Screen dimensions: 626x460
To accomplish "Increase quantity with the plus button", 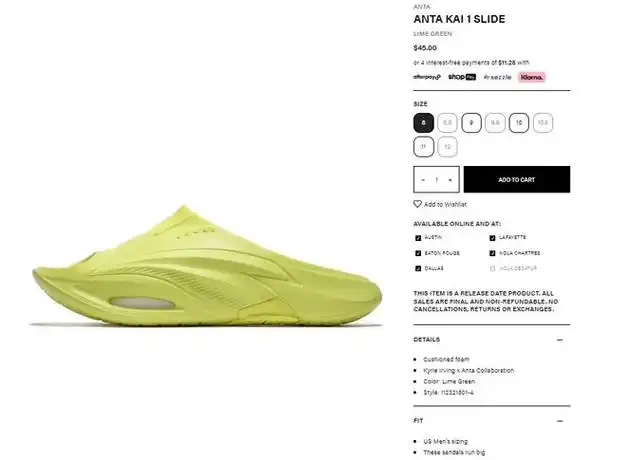I will [450, 180].
